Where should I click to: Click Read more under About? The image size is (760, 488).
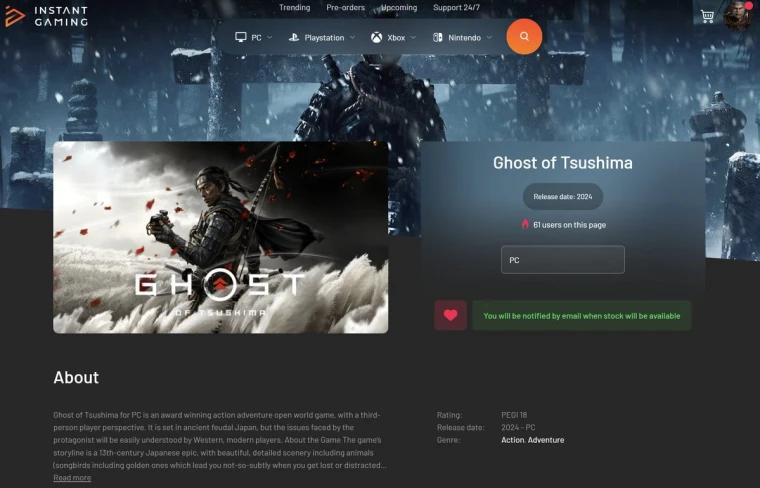(72, 478)
